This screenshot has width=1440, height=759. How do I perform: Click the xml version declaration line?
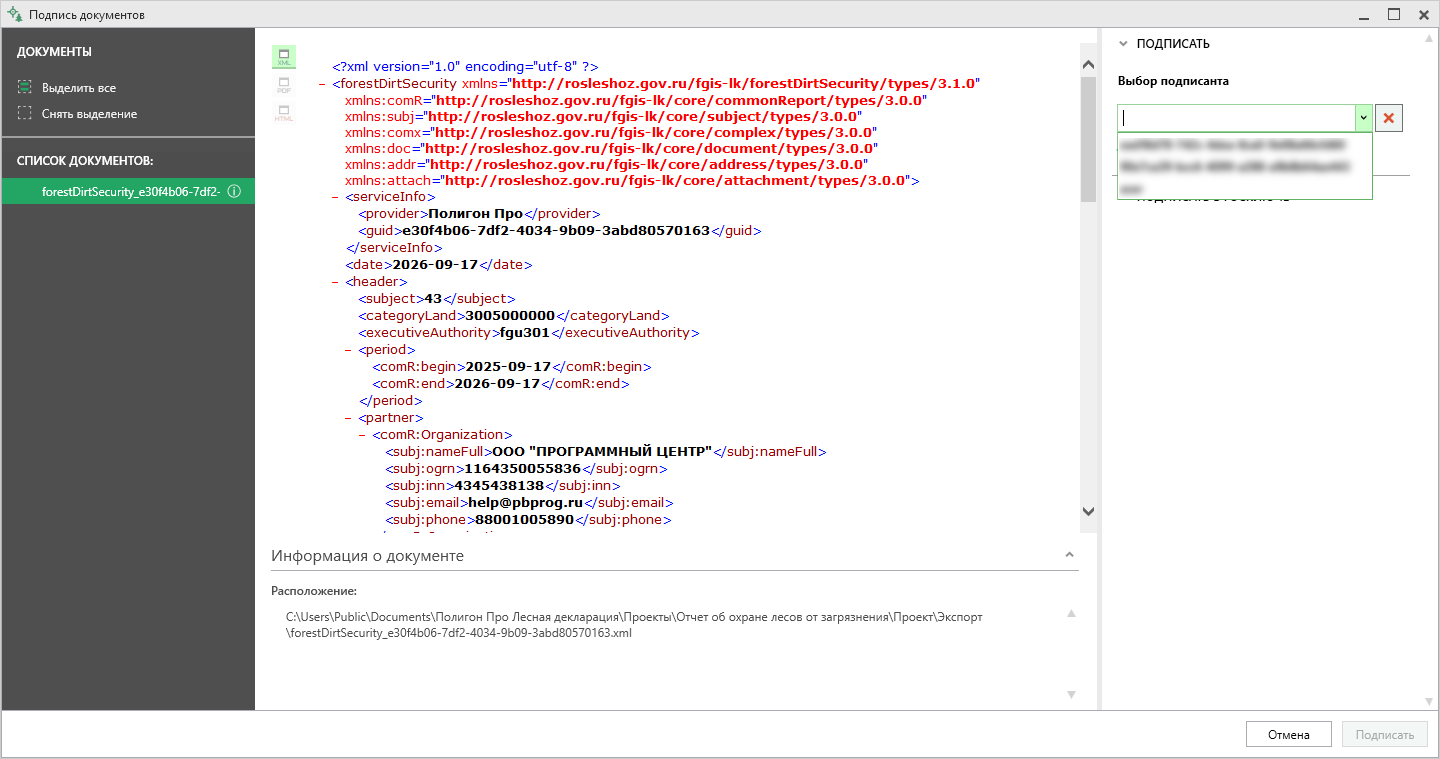[465, 66]
